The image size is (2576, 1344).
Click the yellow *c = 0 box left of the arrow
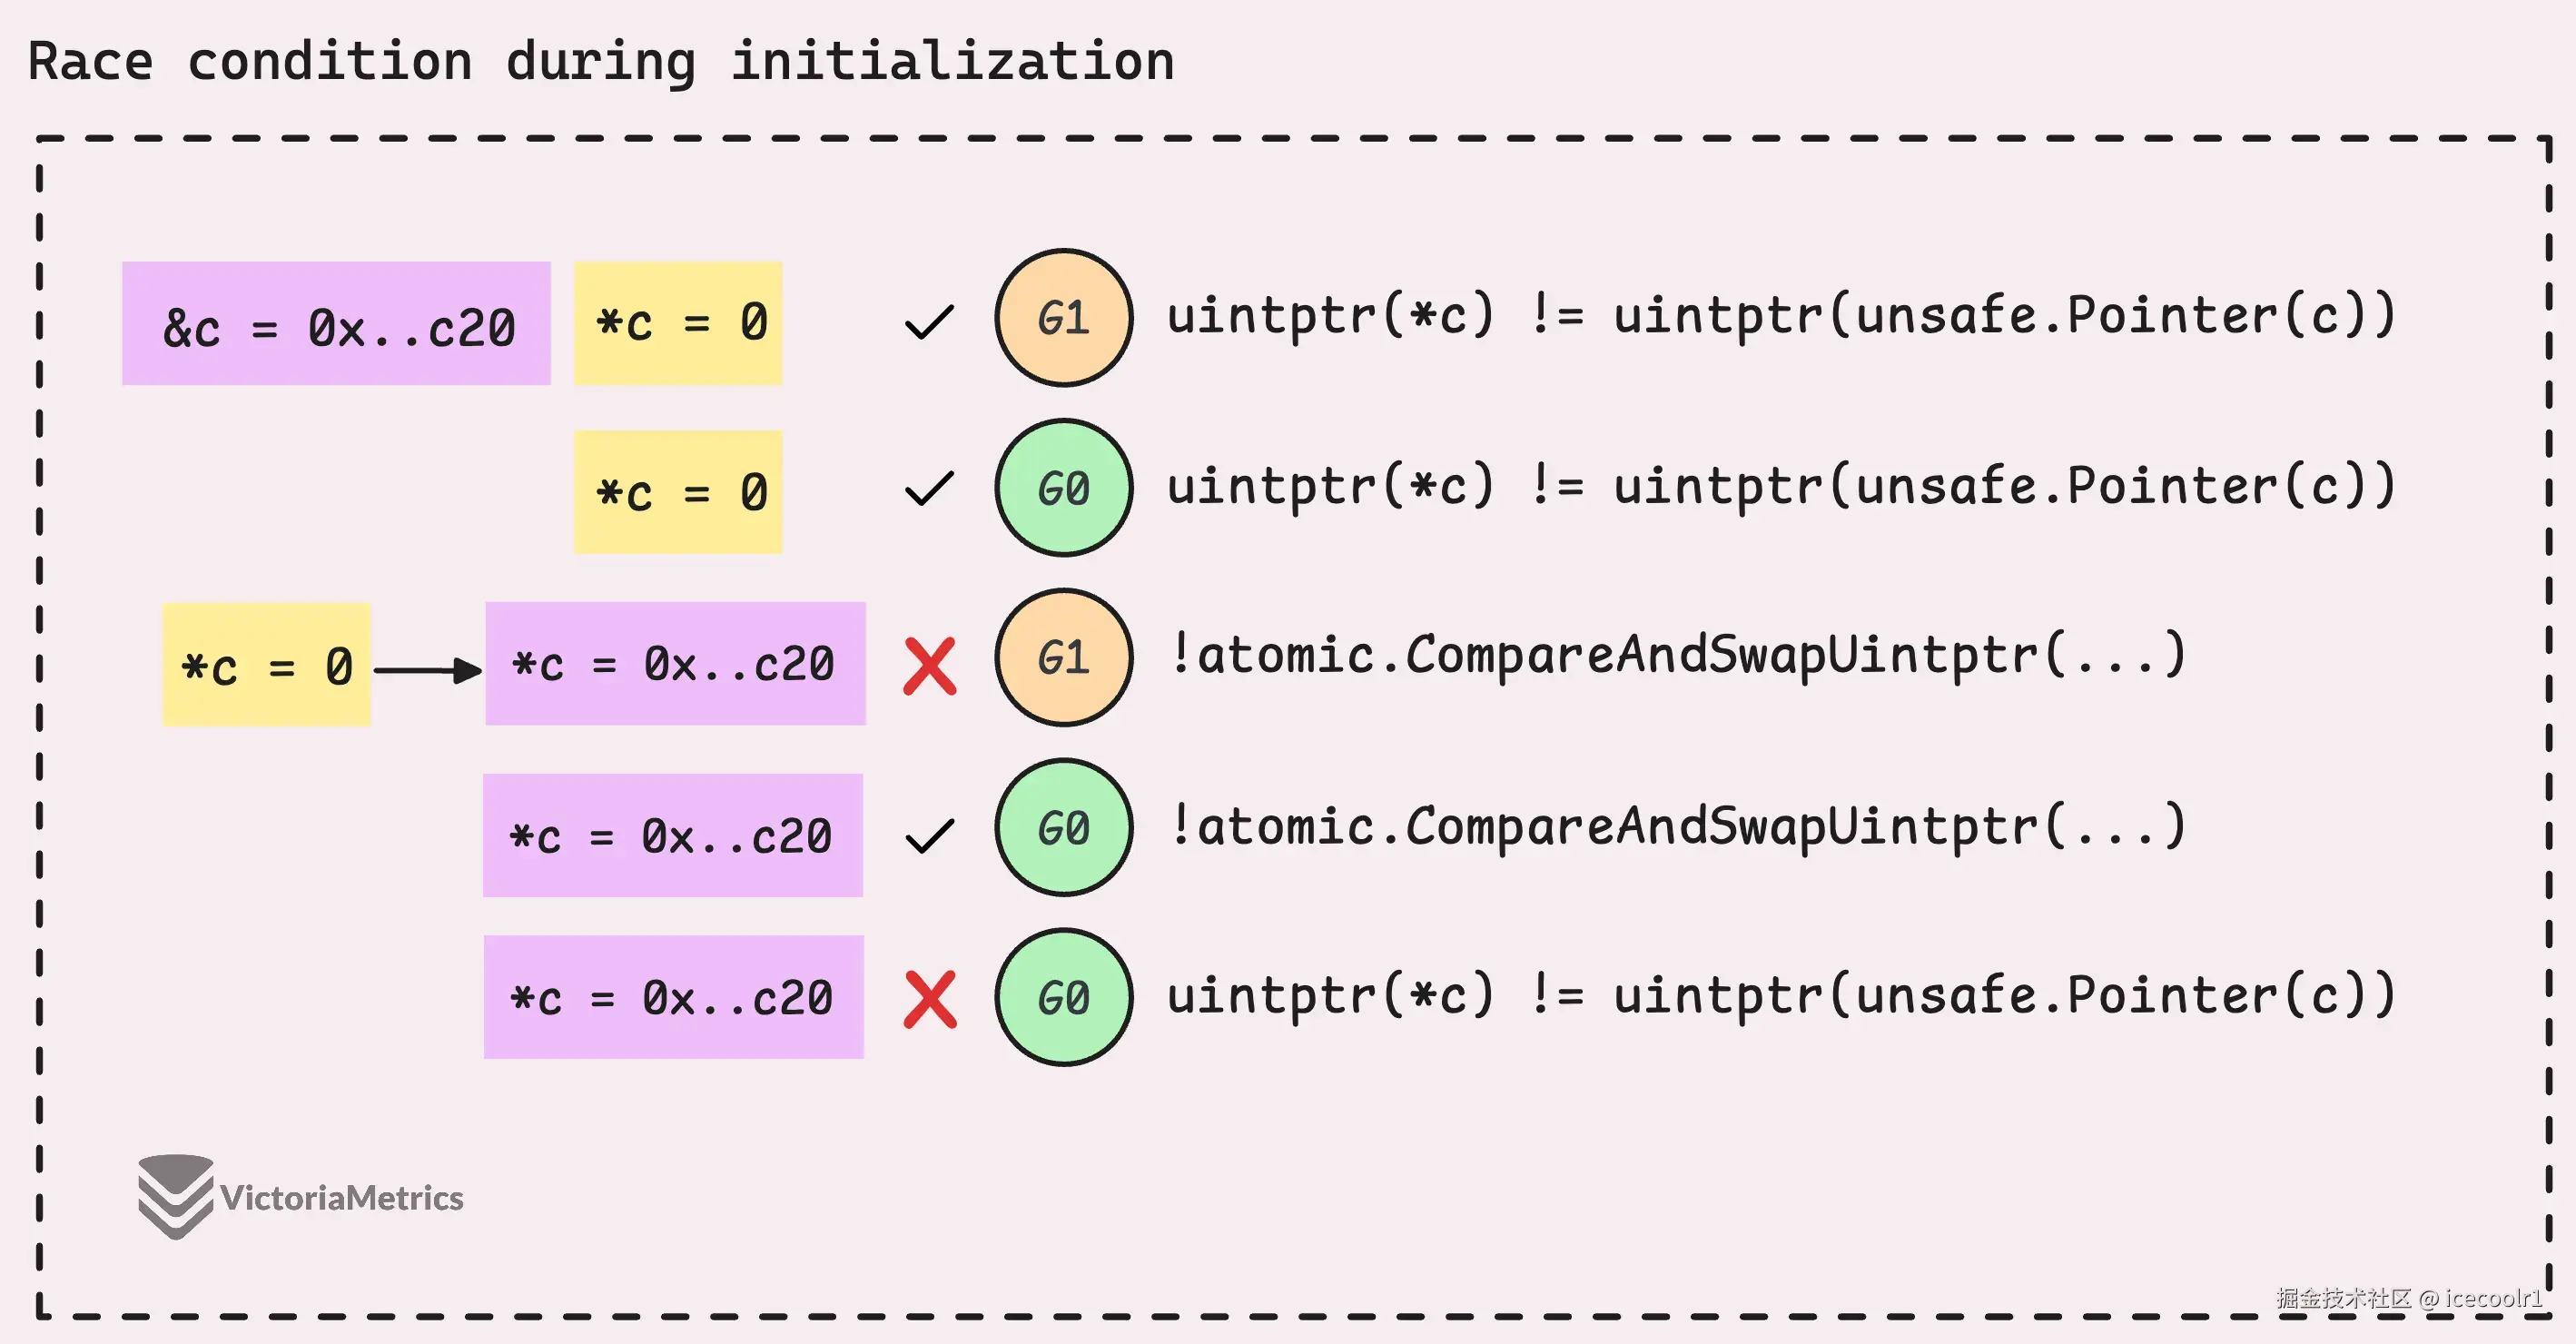266,665
